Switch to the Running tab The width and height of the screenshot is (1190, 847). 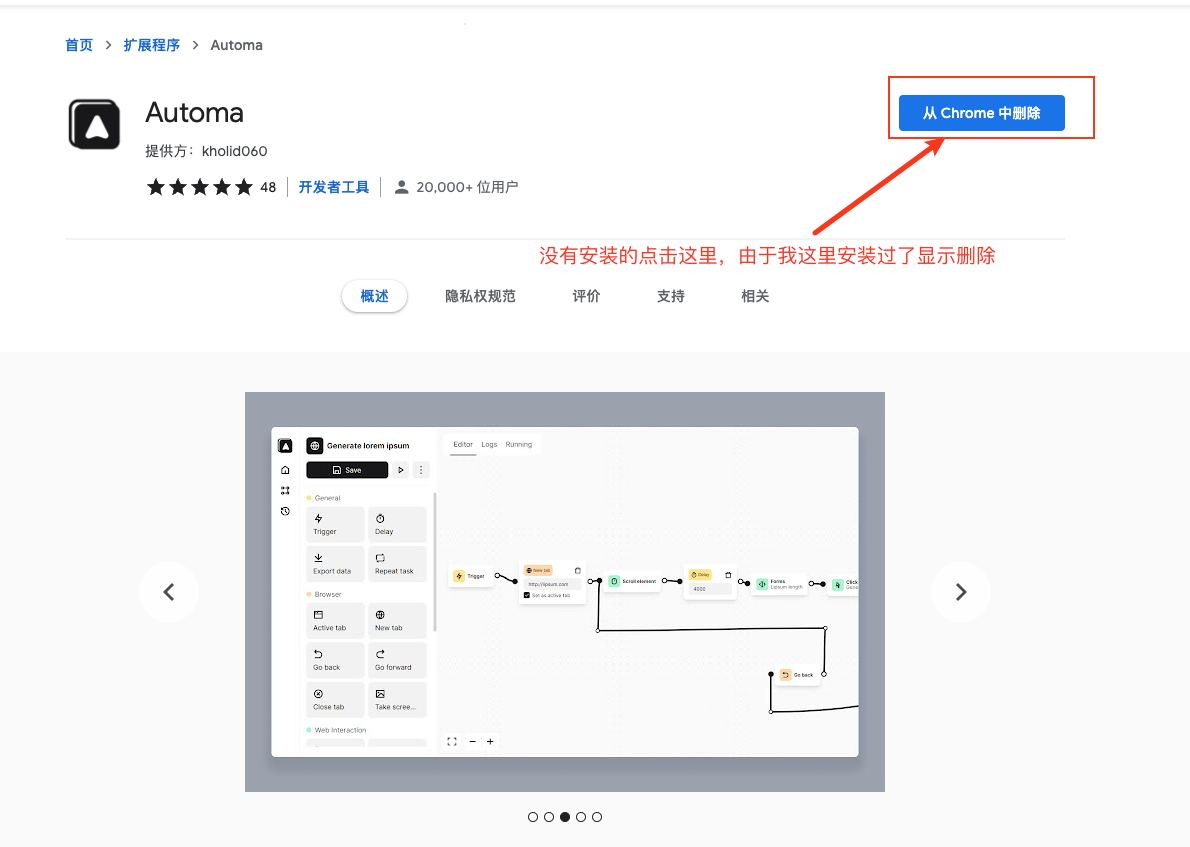[519, 444]
